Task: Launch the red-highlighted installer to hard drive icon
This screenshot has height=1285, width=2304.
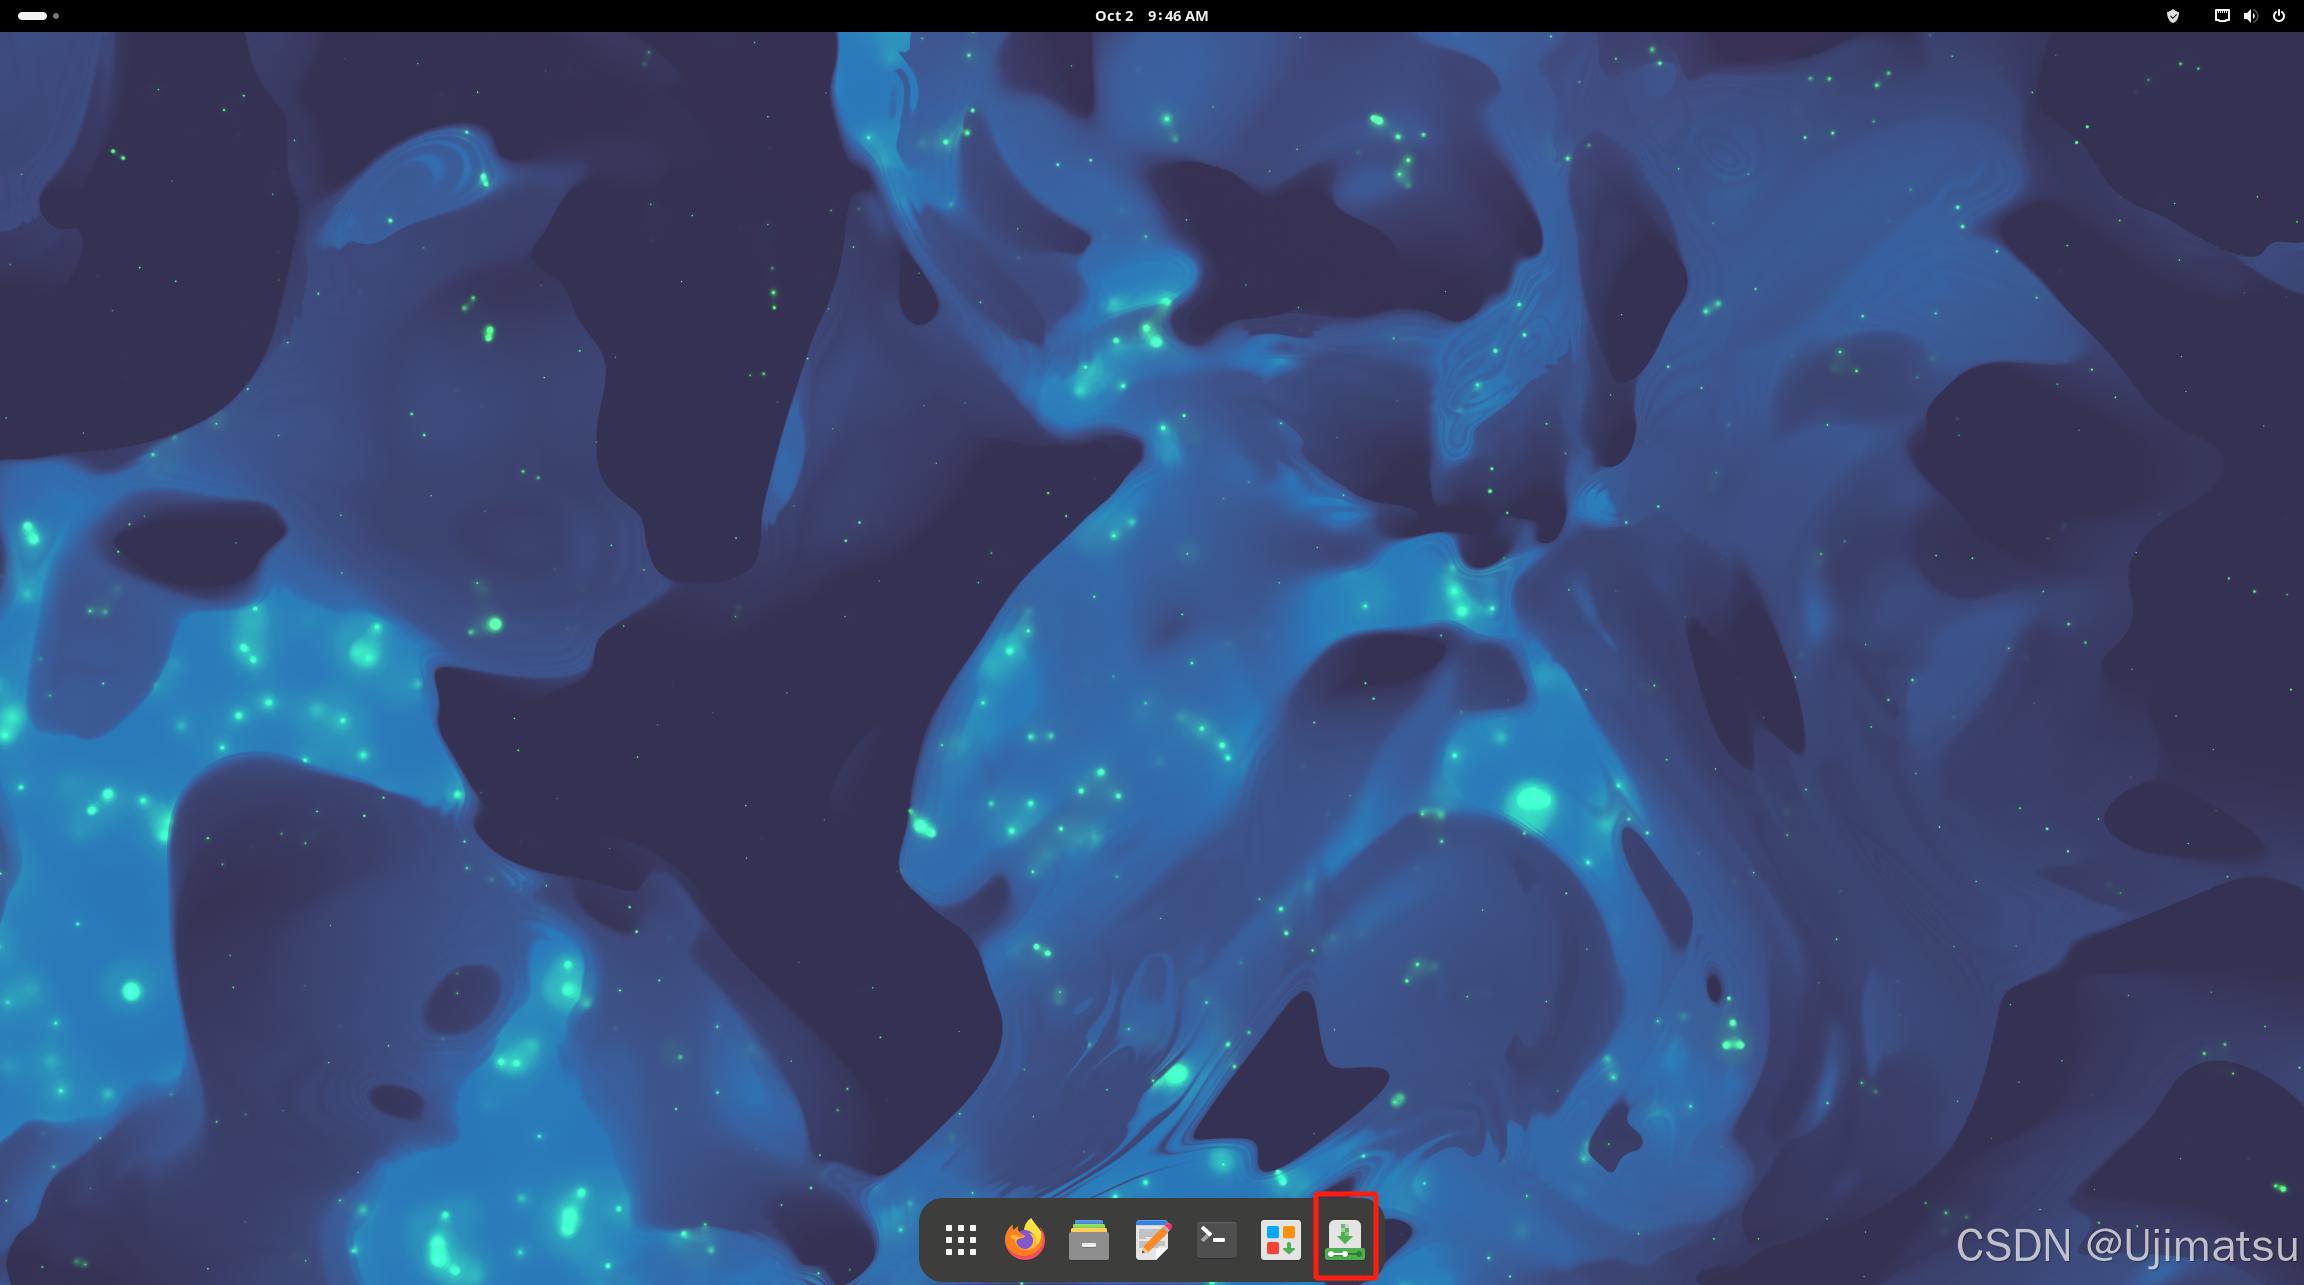Action: click(x=1345, y=1240)
